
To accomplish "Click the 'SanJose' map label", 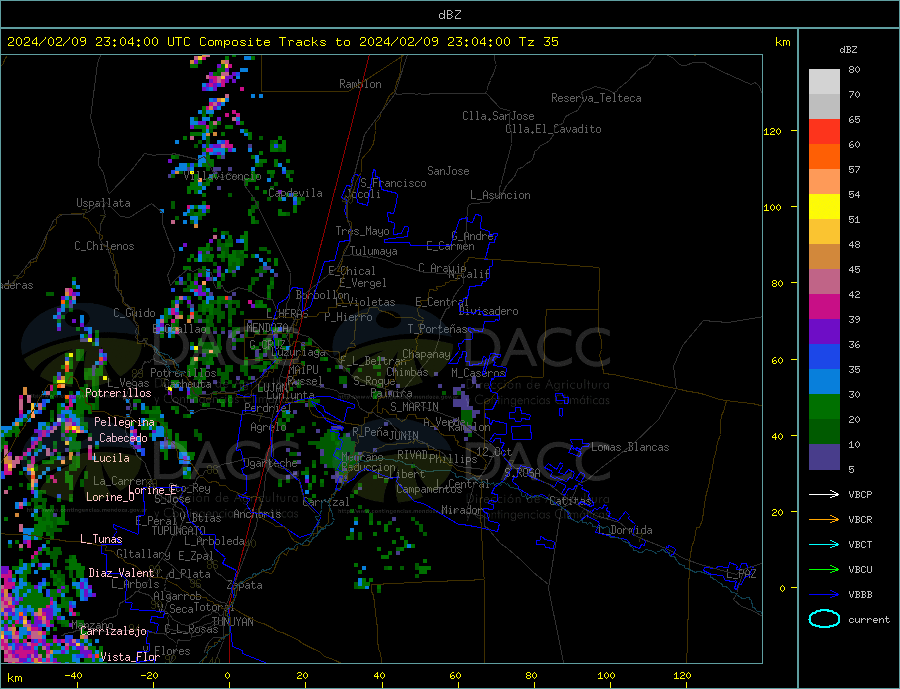I will (x=448, y=171).
